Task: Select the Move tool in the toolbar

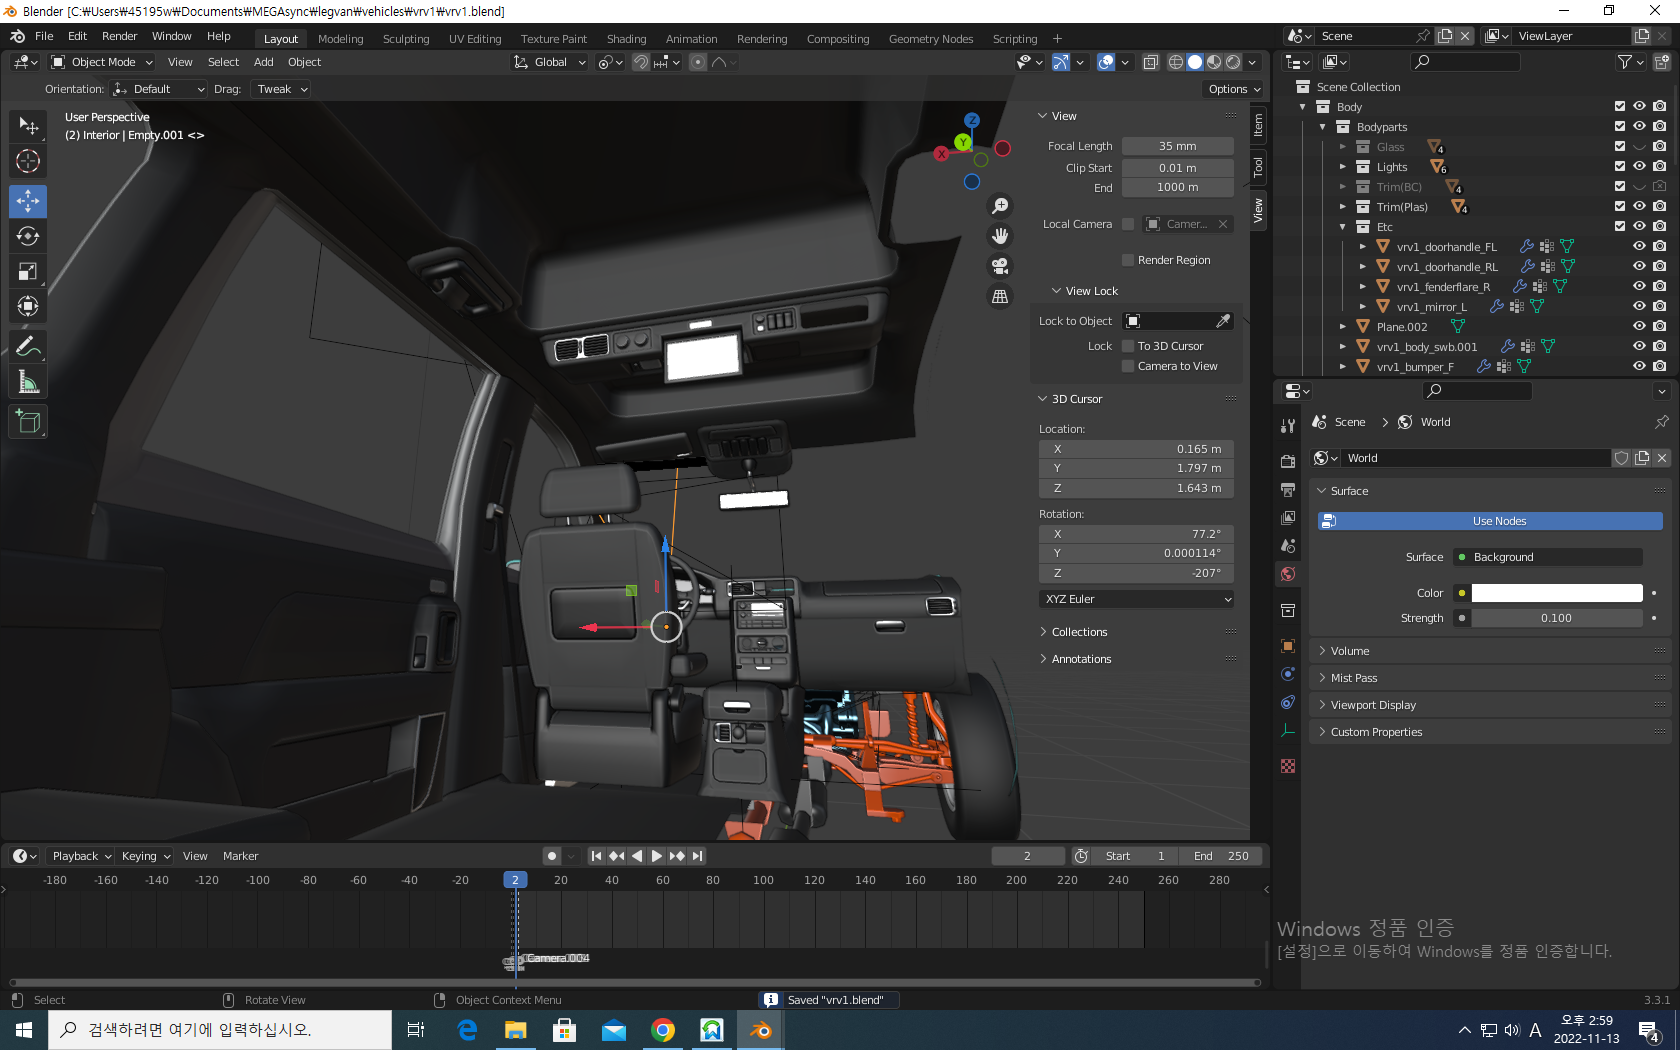Action: click(x=28, y=201)
